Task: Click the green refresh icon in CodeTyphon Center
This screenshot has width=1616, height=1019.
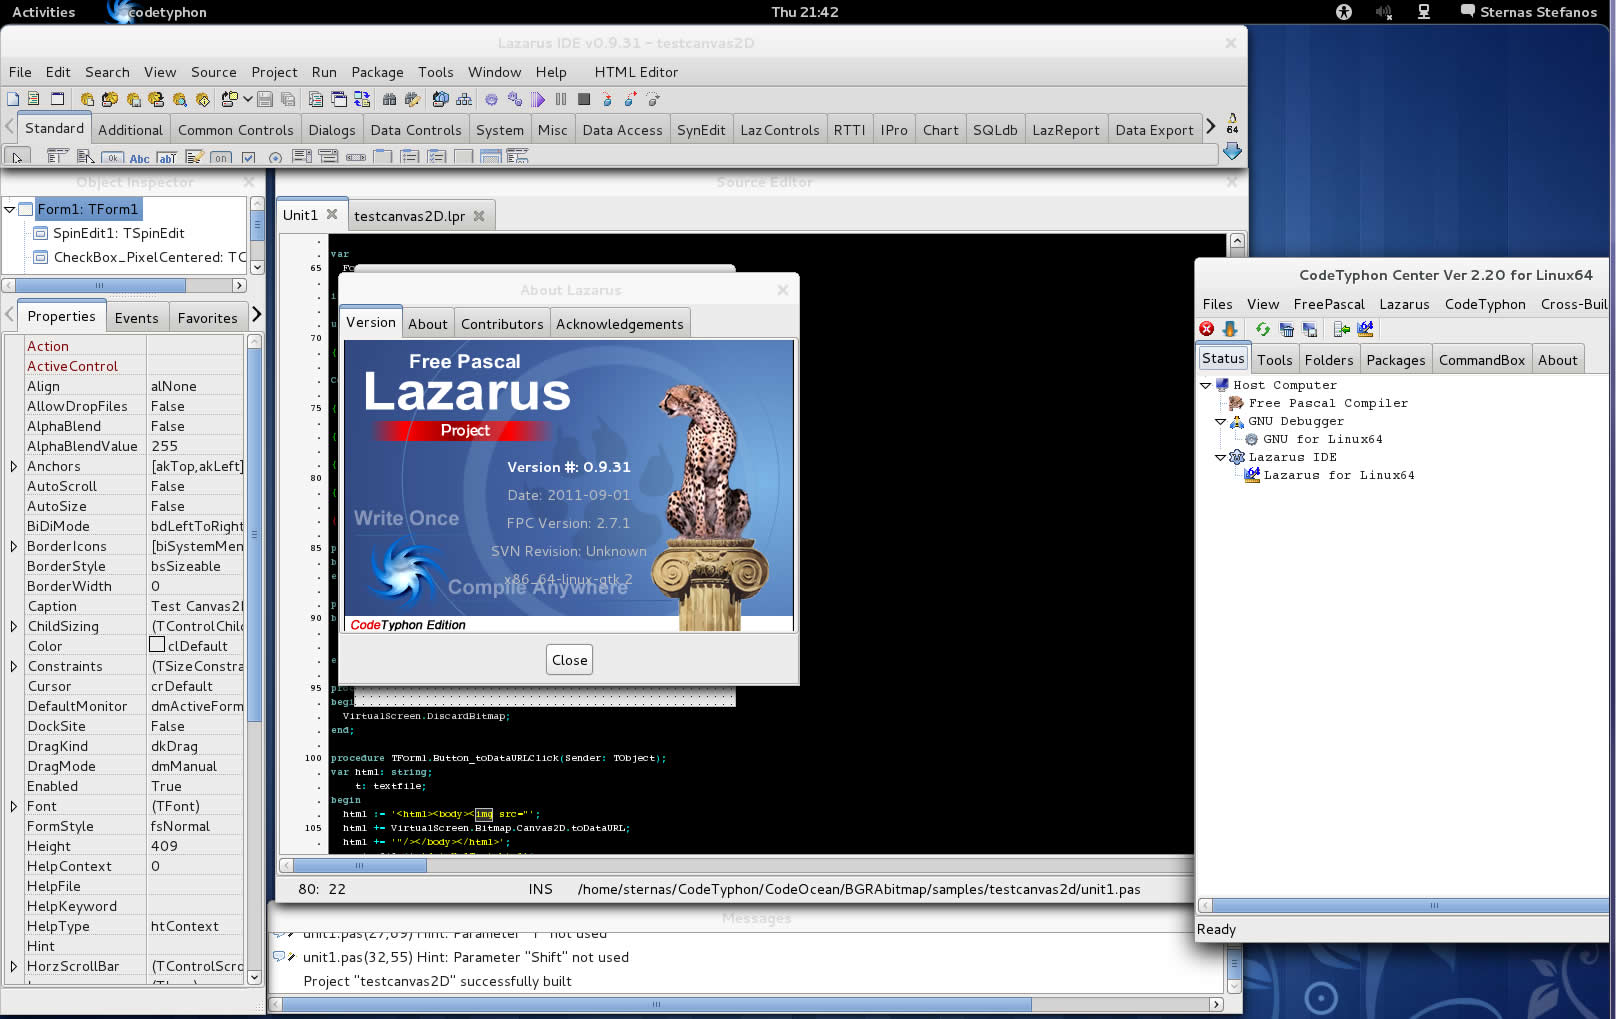Action: pyautogui.click(x=1263, y=329)
